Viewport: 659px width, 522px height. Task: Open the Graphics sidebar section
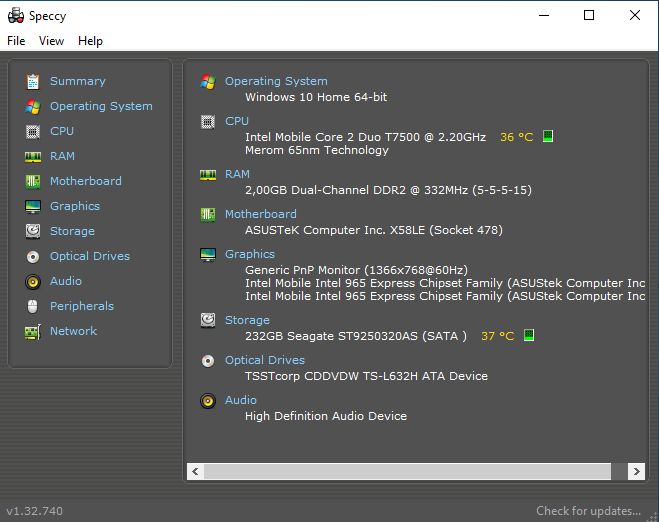[x=75, y=206]
